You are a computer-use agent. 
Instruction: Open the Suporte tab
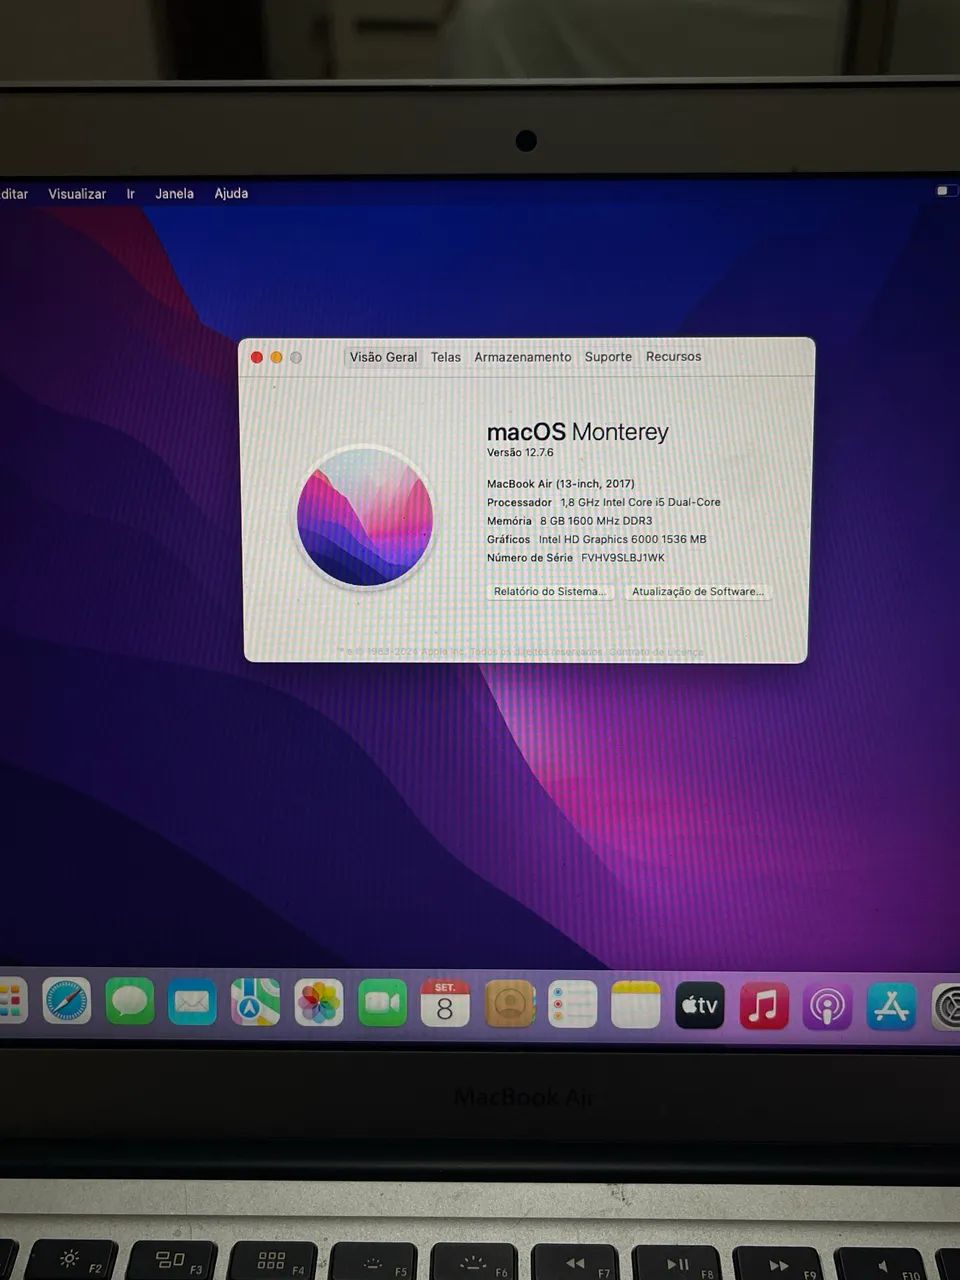tap(608, 357)
